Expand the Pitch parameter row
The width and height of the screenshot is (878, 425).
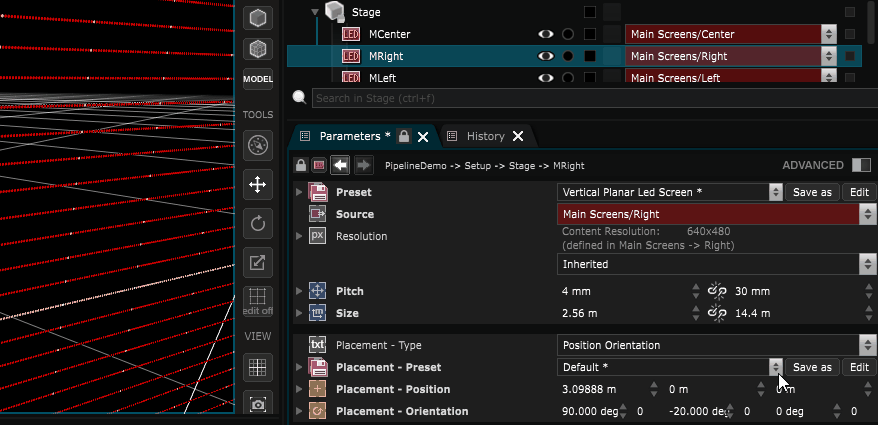(298, 291)
